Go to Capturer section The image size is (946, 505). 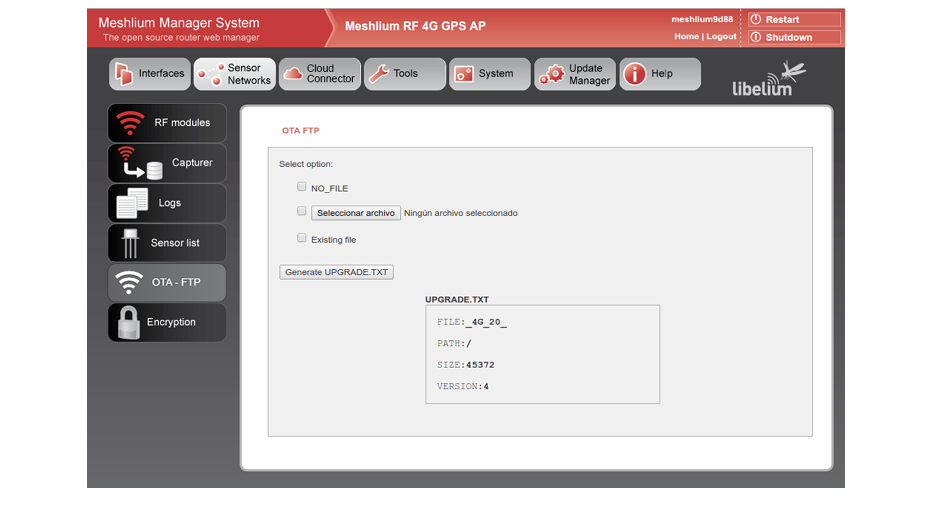(167, 163)
